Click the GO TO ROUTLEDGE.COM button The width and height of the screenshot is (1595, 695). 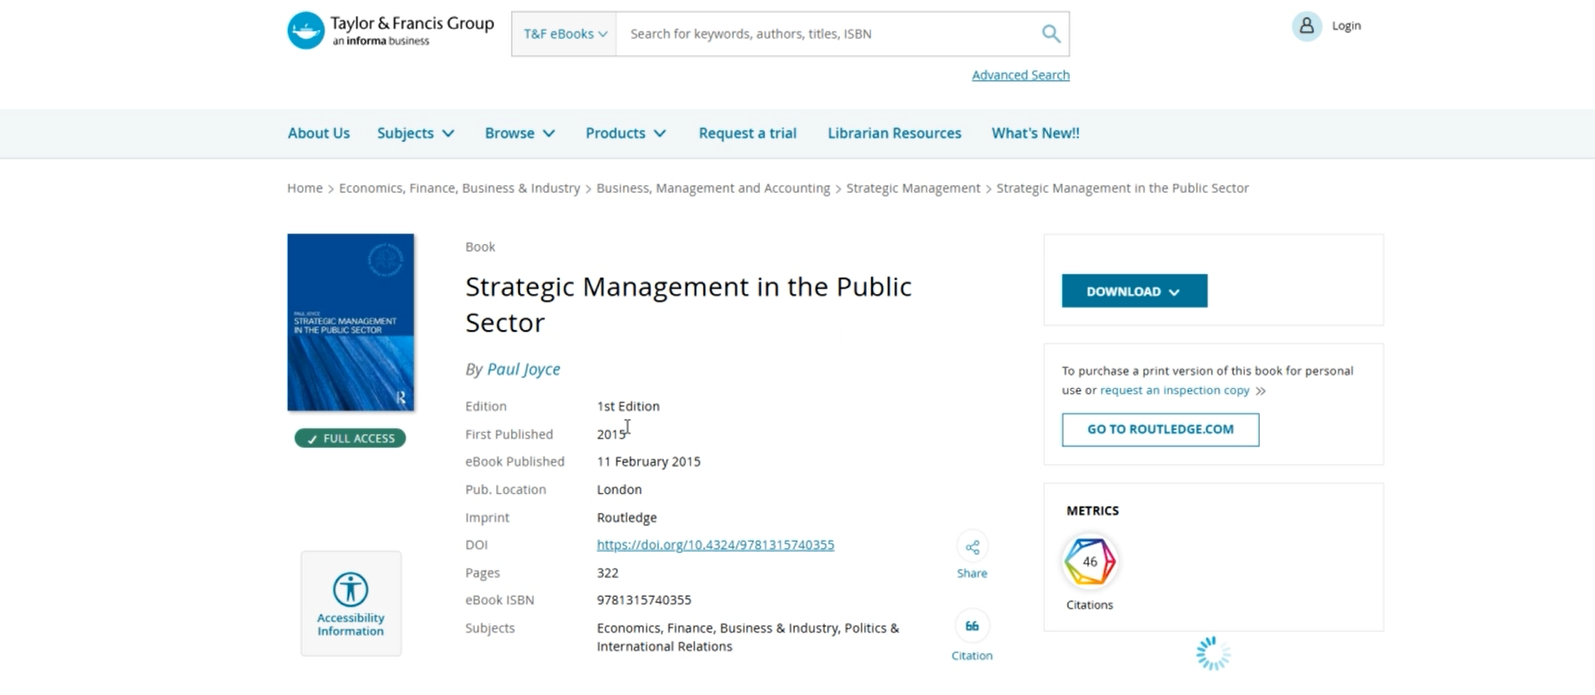(1160, 429)
